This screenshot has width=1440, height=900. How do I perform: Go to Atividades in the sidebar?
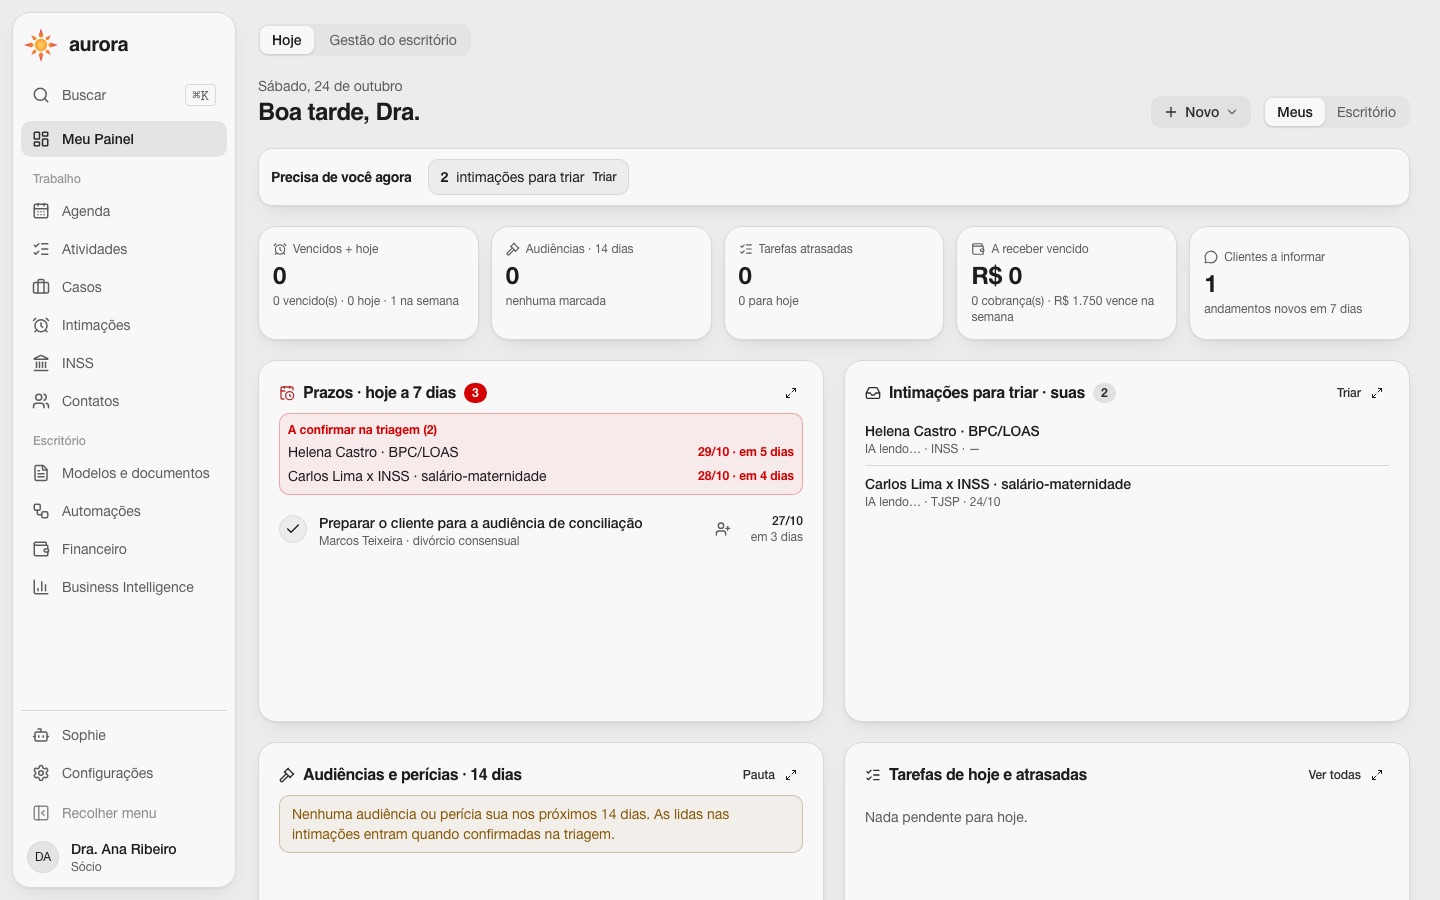[x=124, y=249]
